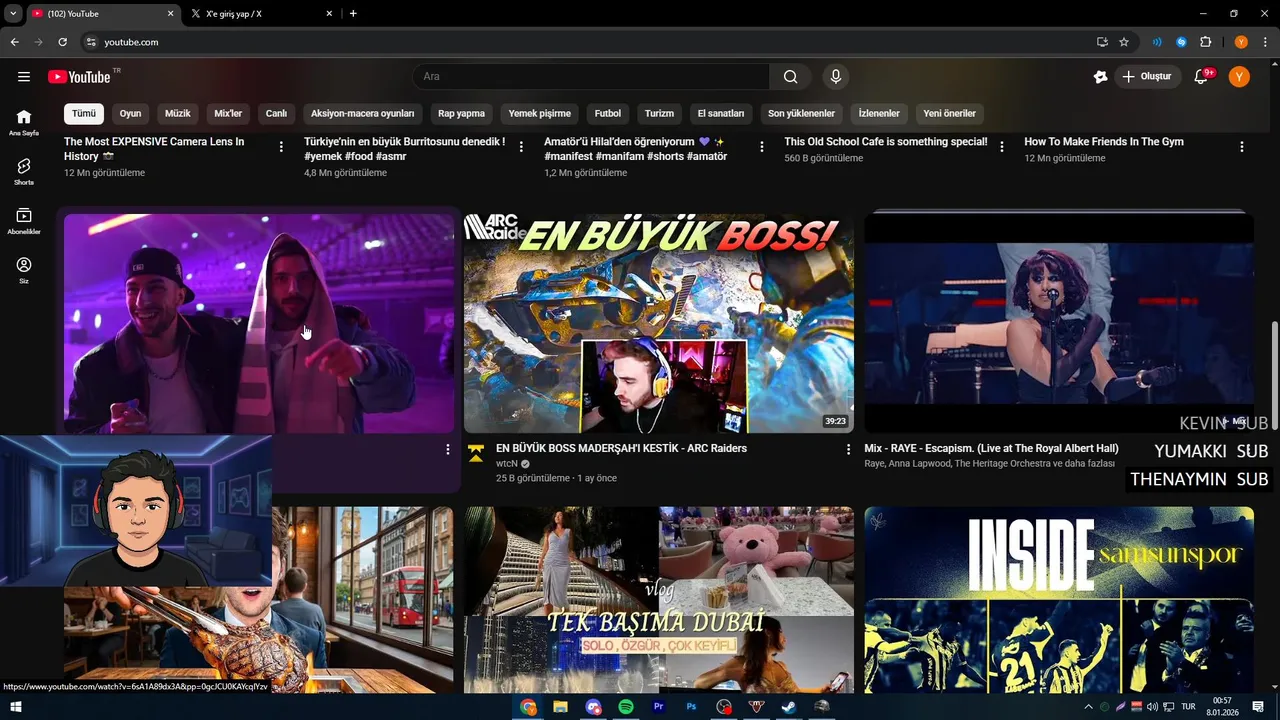Open the Chrome three-dot menu
This screenshot has height=720, width=1280.
1265,42
